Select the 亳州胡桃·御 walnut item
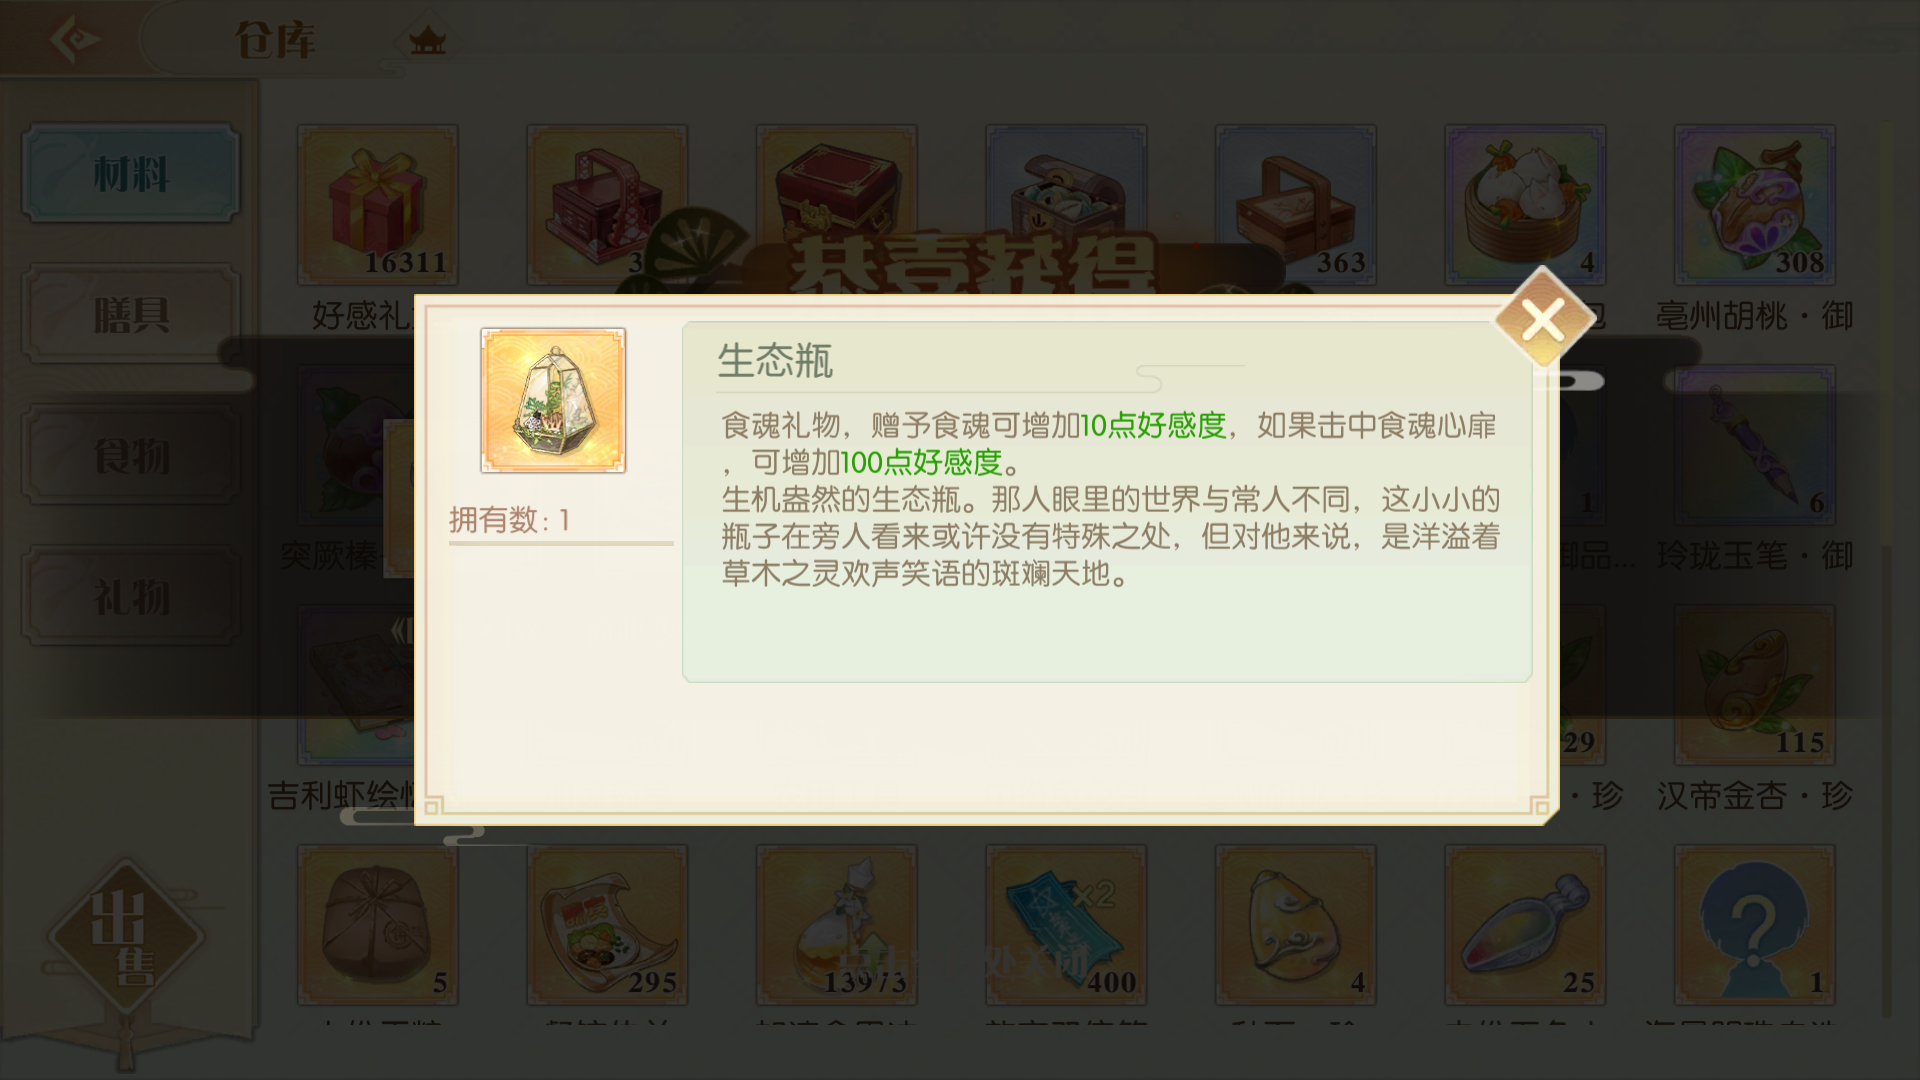The image size is (1920, 1080). click(1755, 205)
